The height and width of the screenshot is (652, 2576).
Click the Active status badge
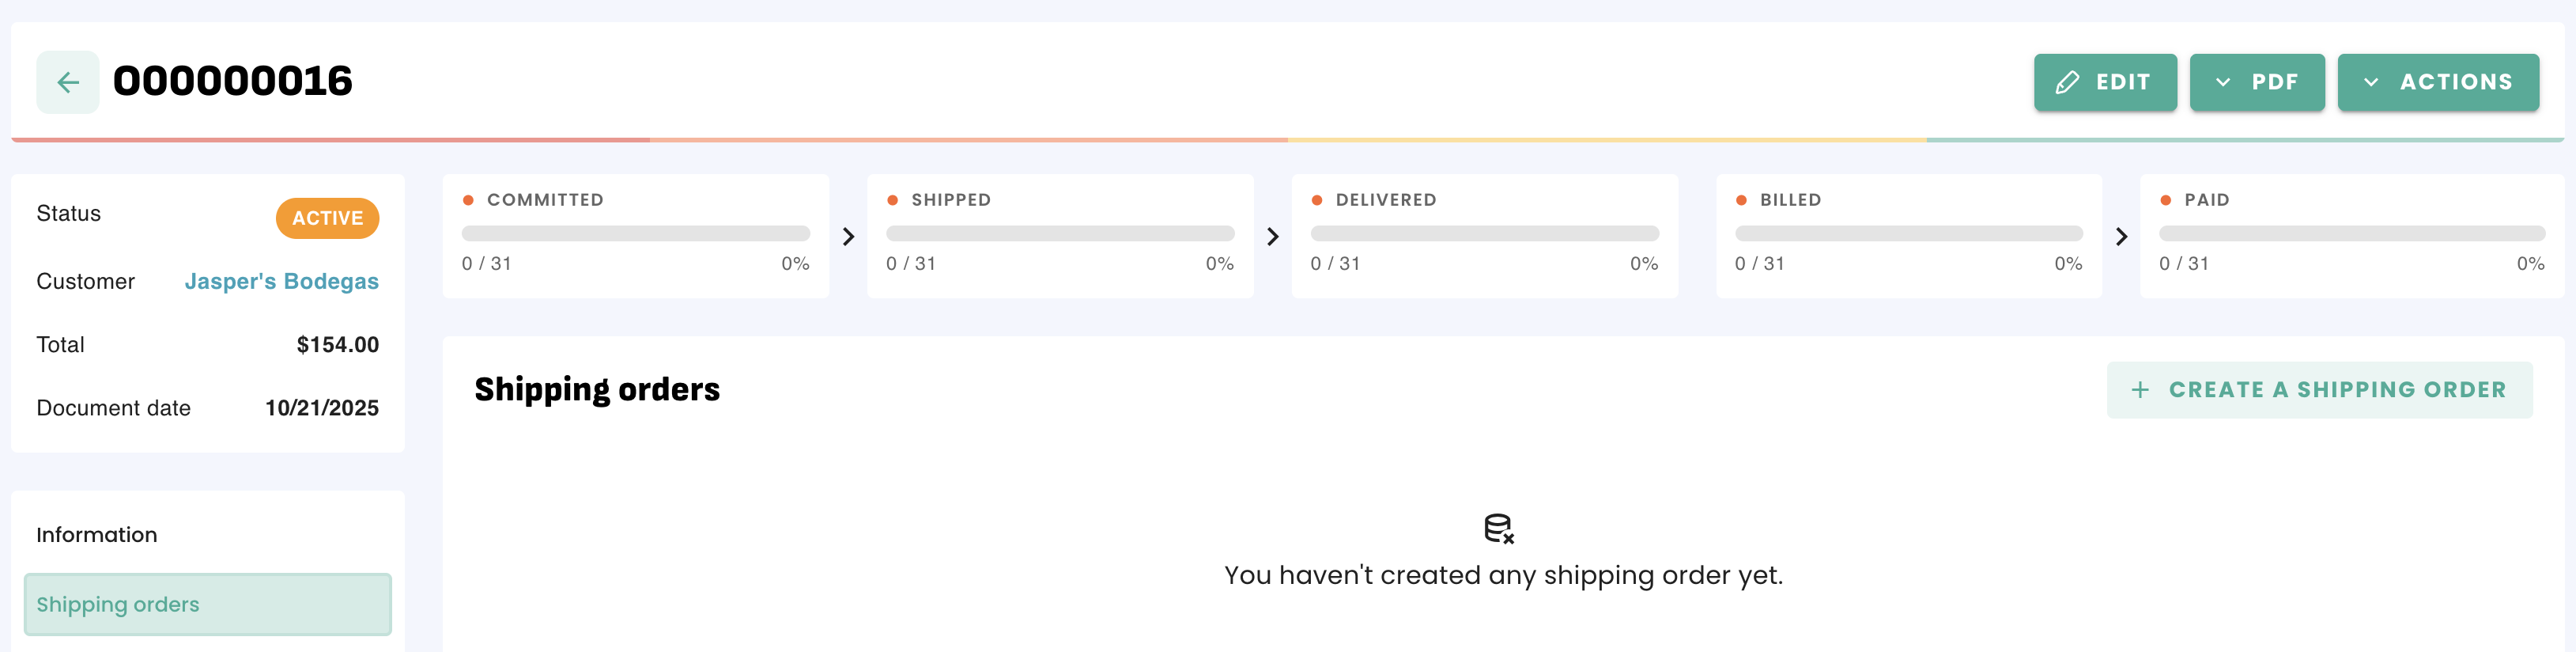pos(327,218)
